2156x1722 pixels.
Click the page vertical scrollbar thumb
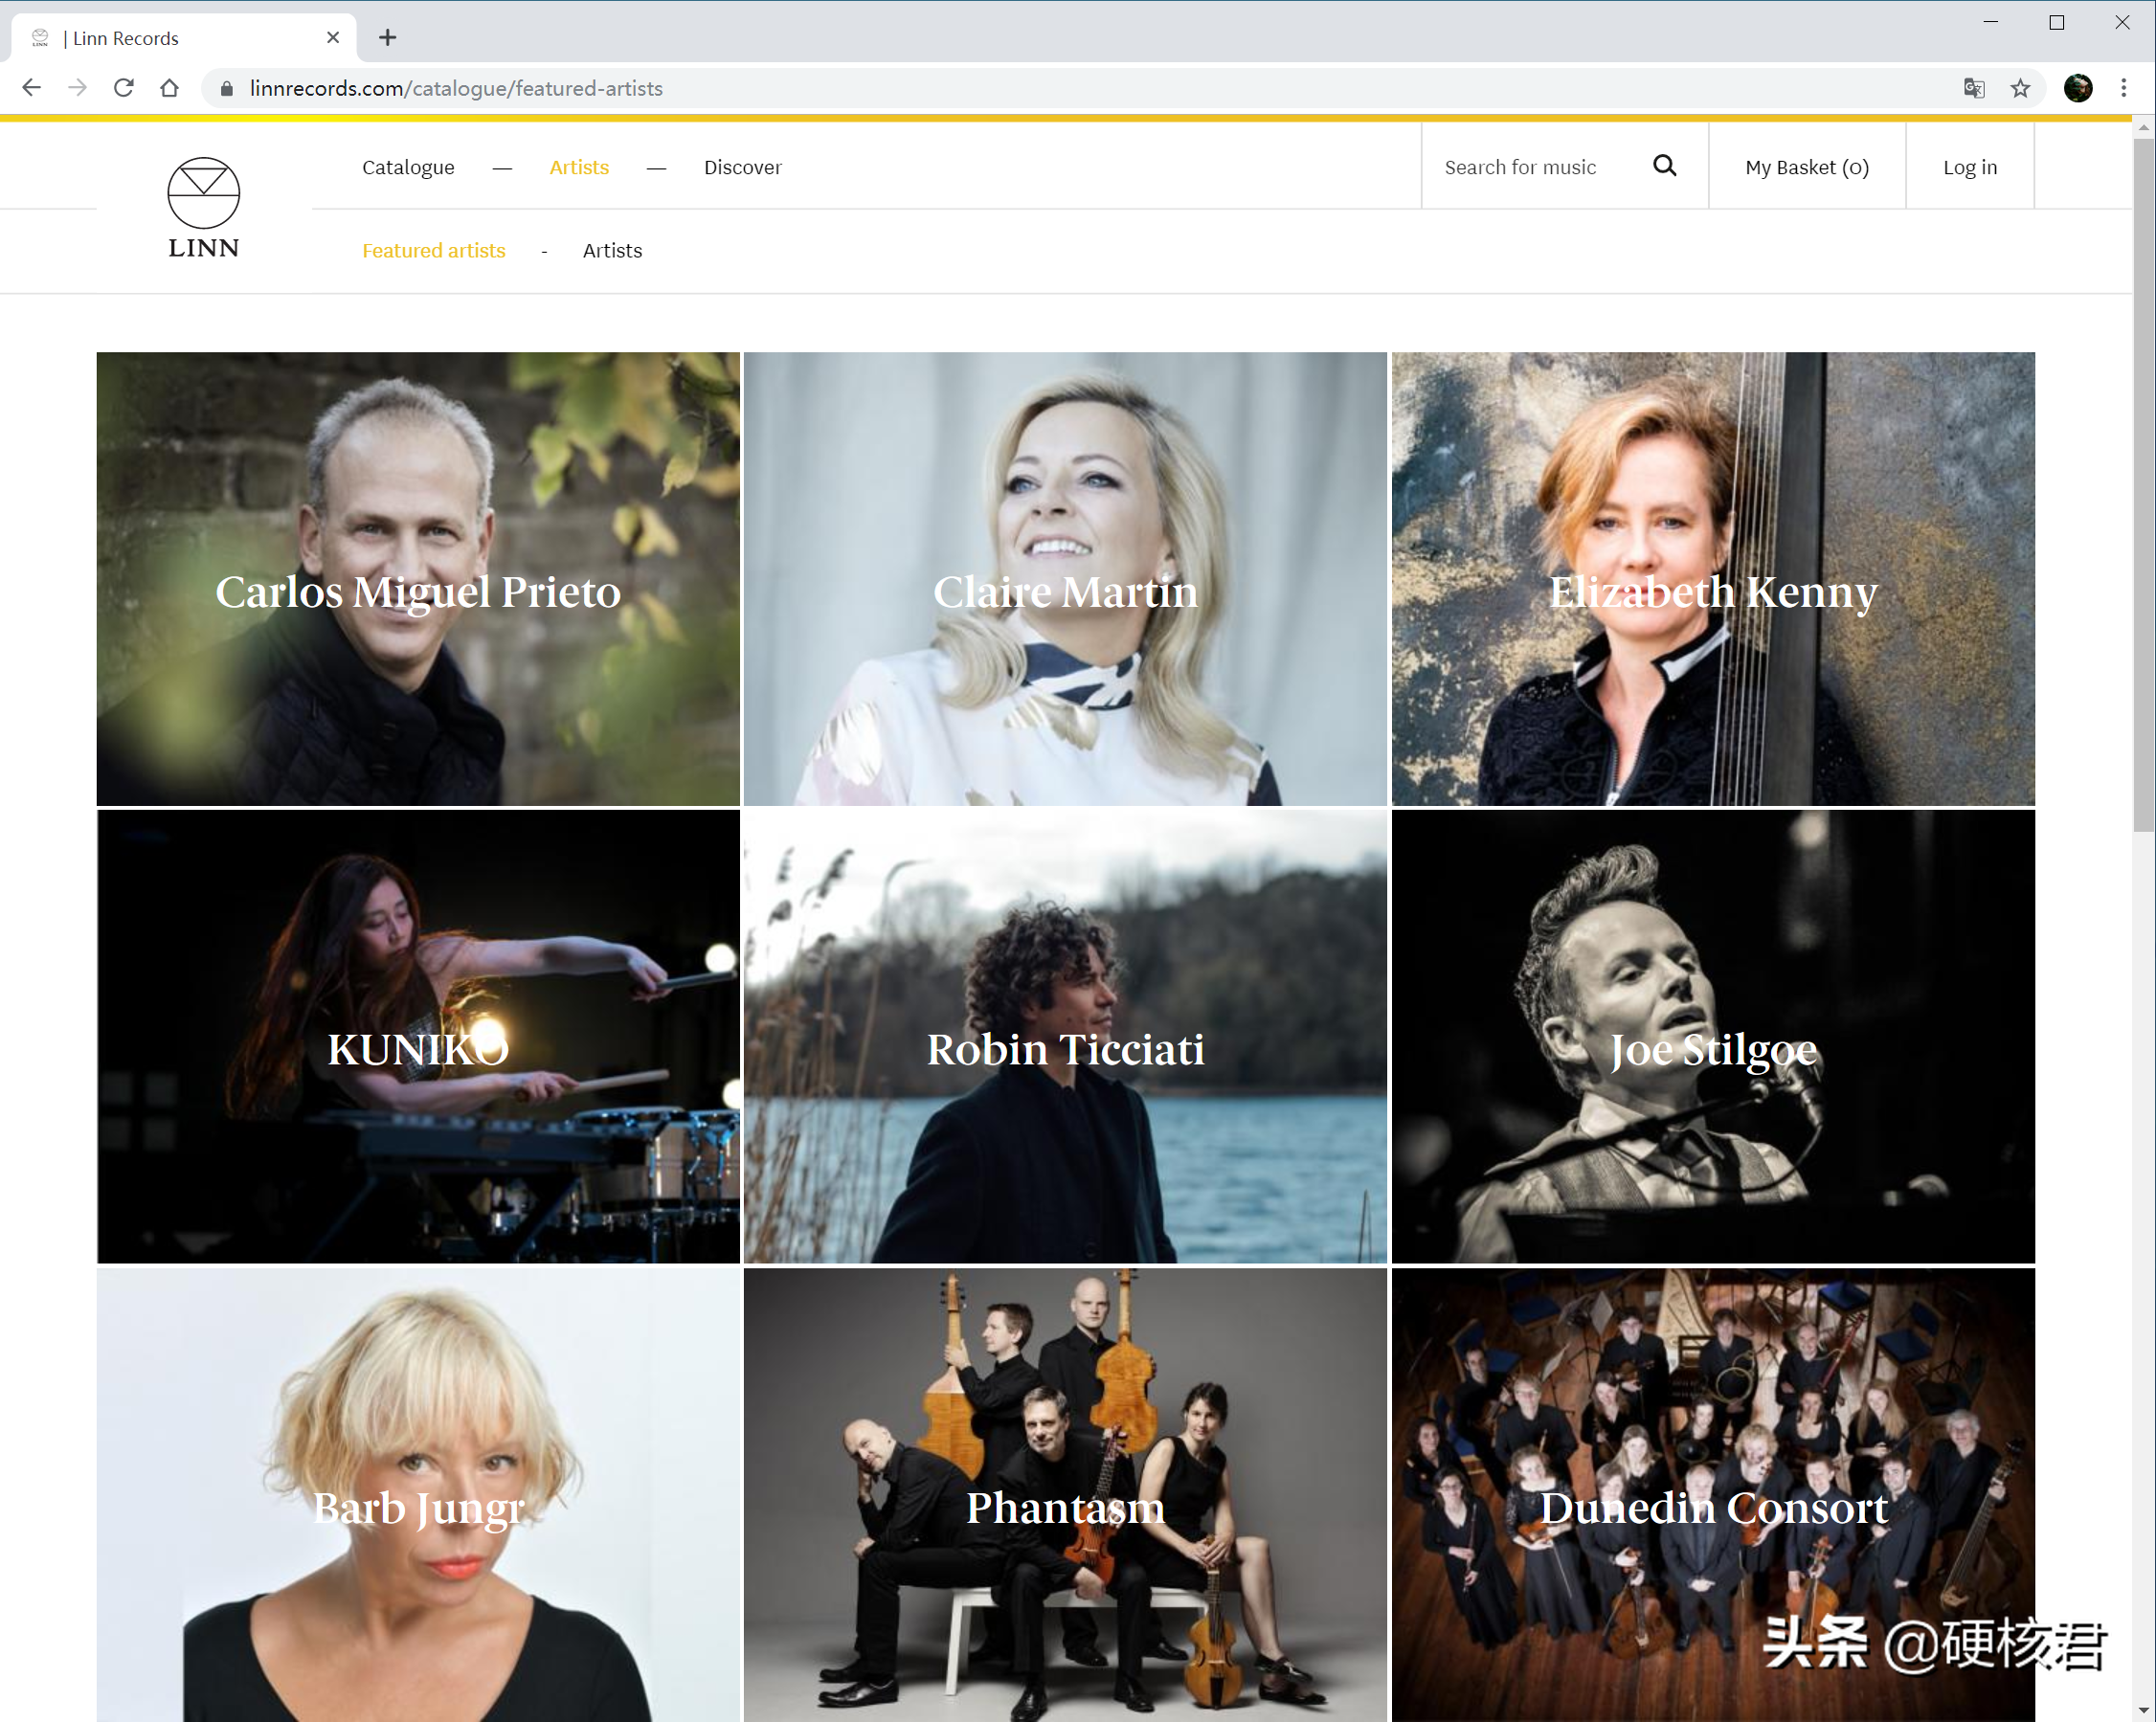[2144, 485]
